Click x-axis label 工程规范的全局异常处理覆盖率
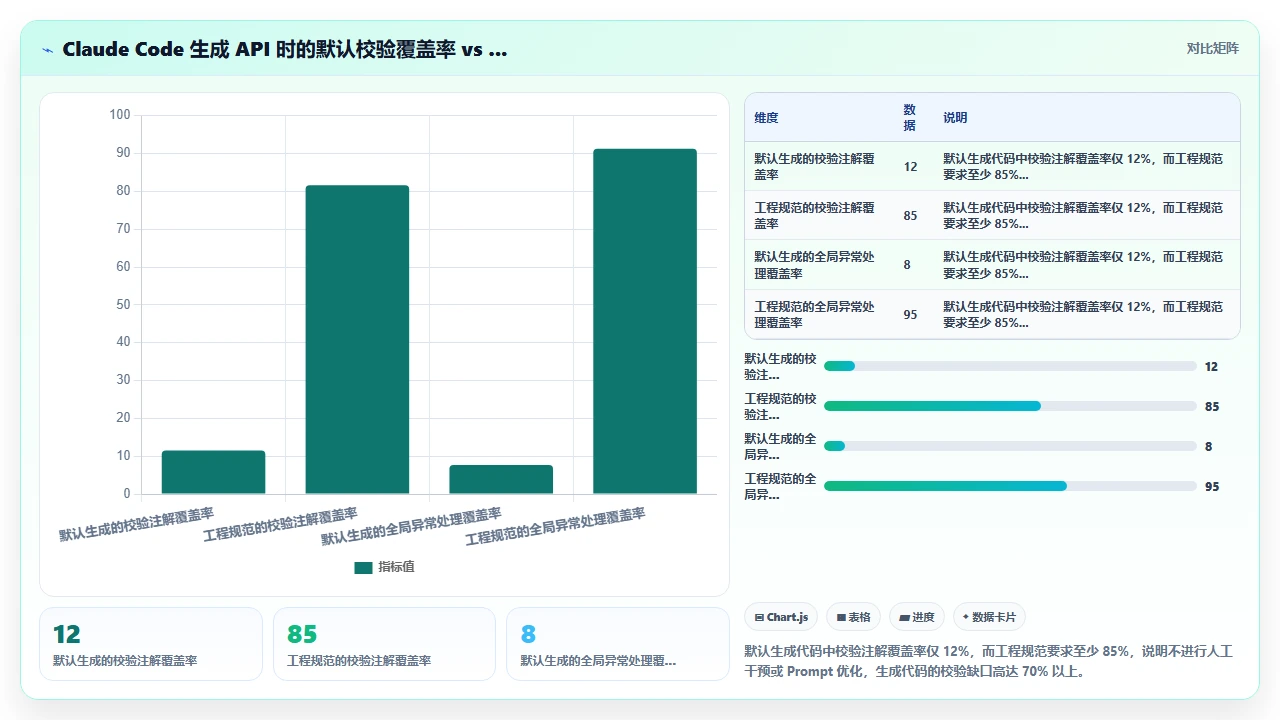 555,526
